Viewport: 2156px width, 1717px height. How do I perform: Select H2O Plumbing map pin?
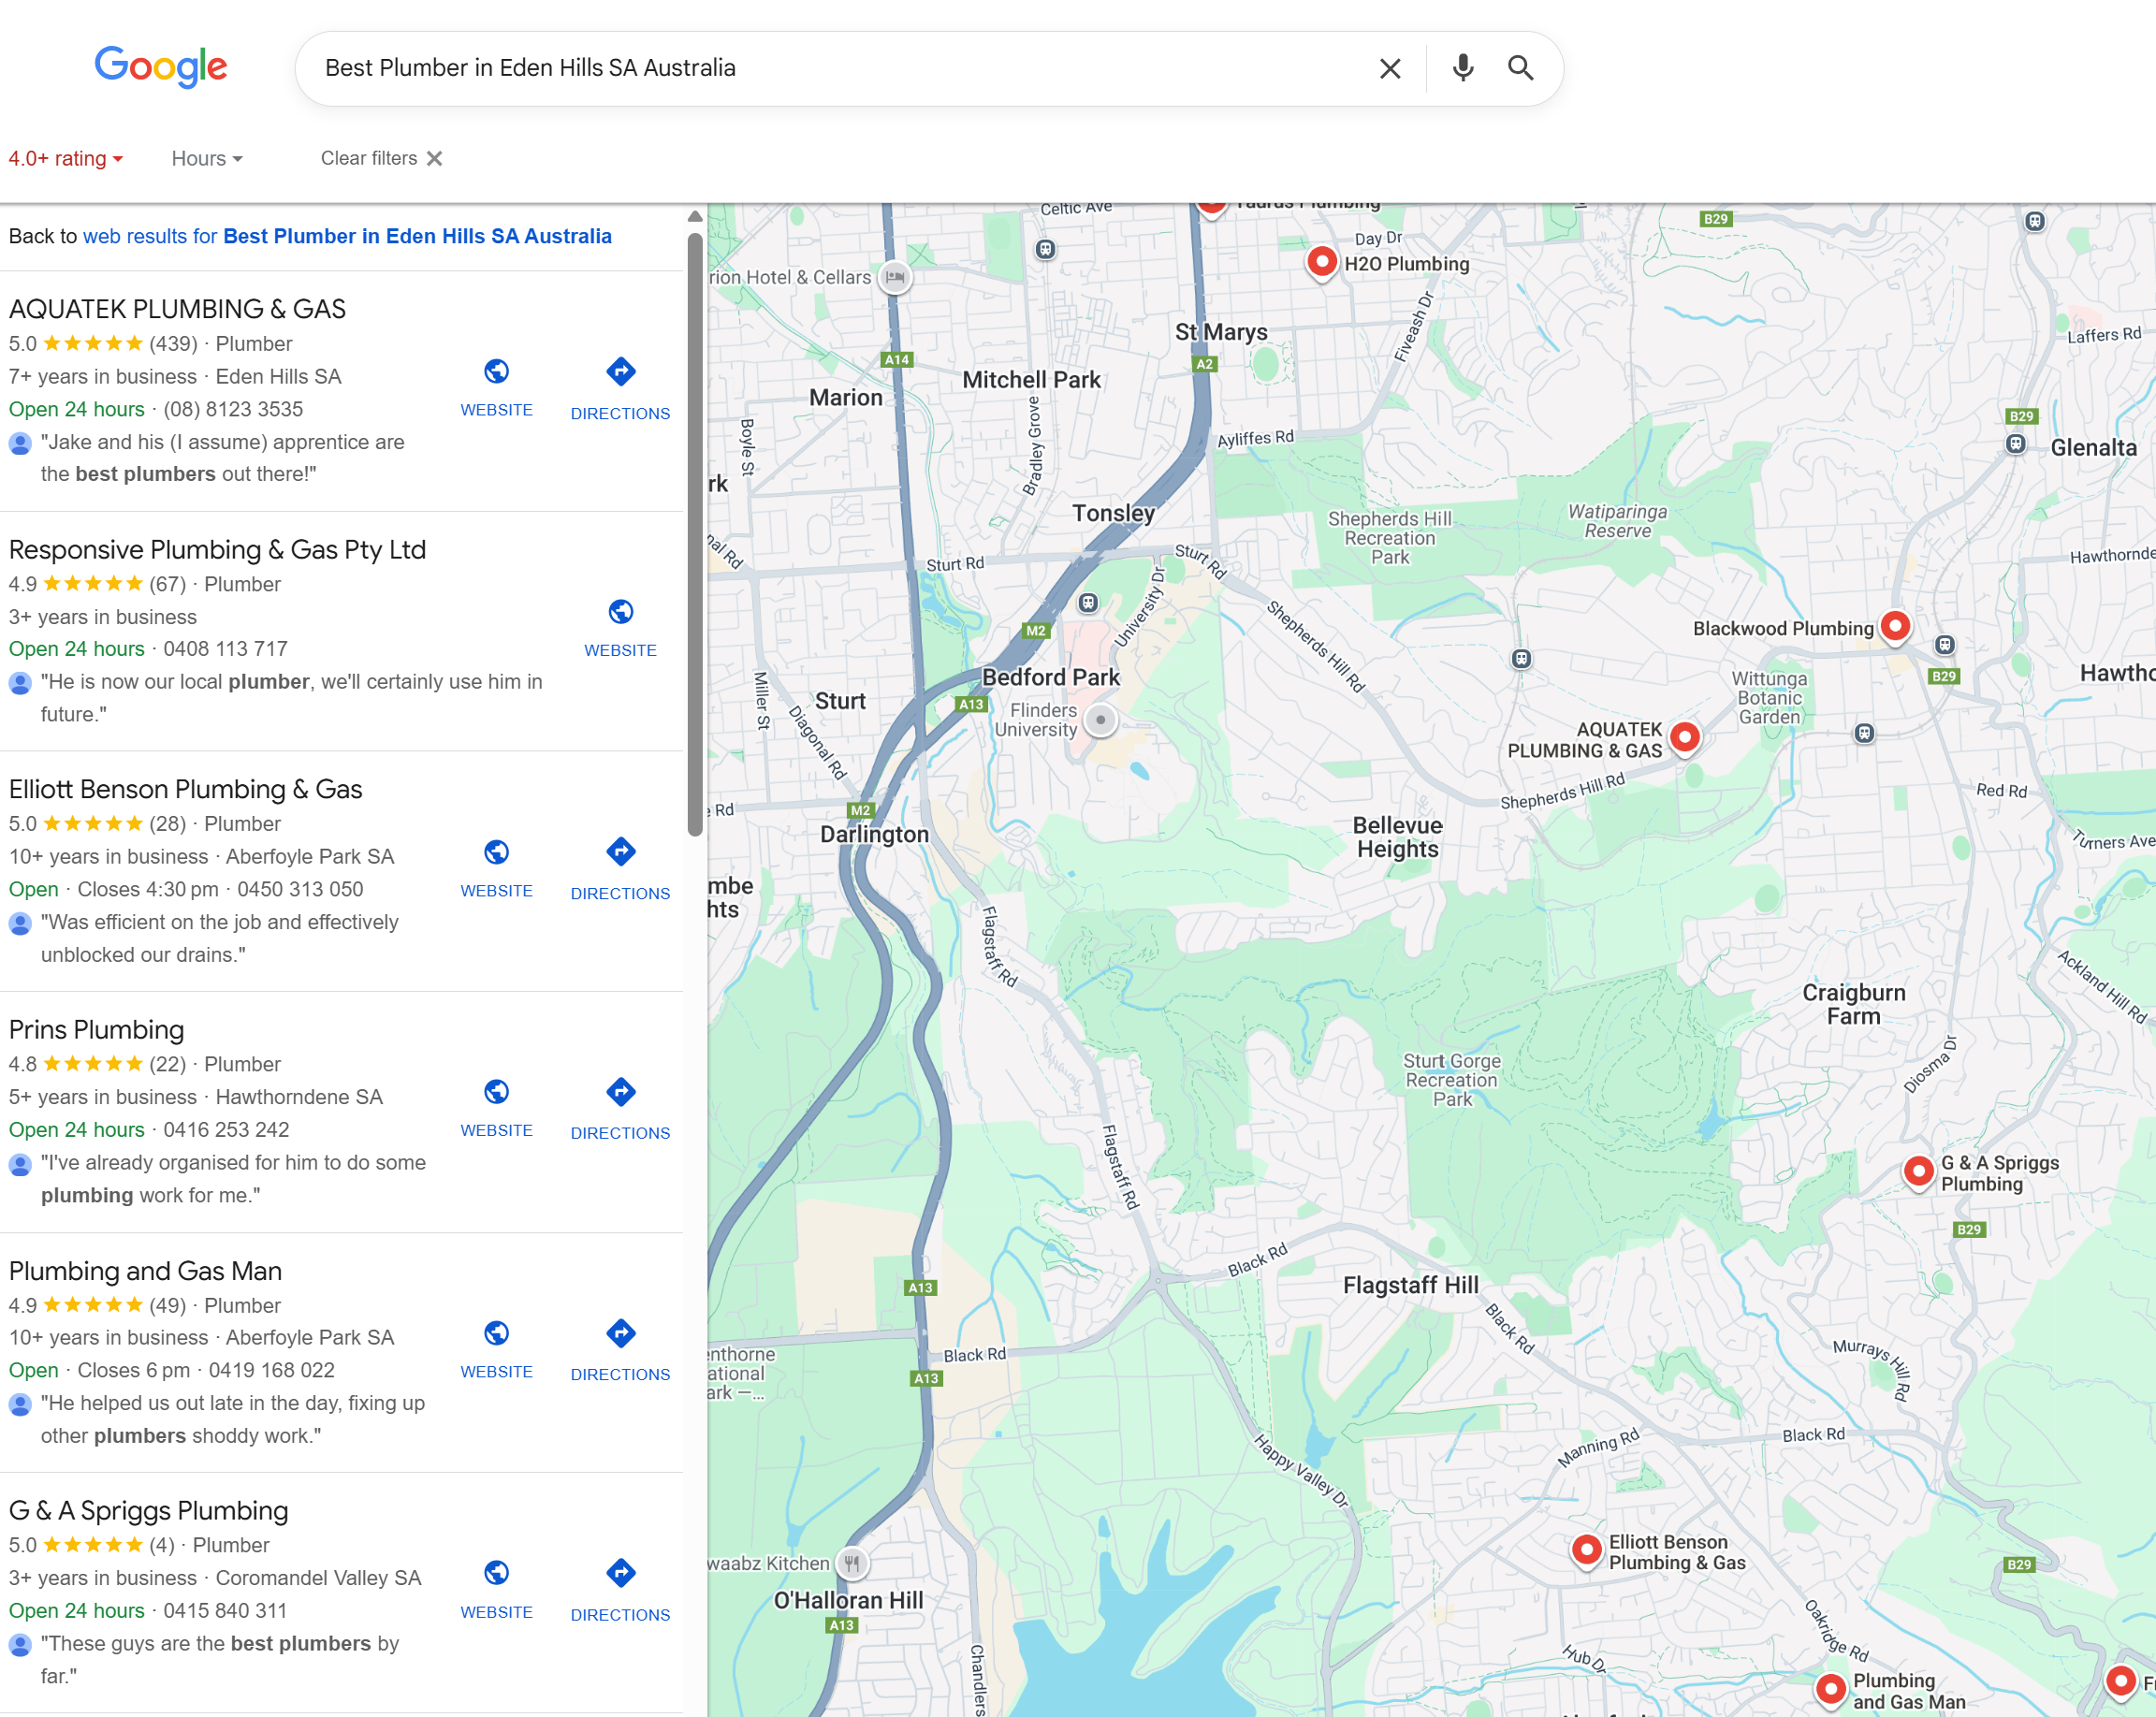[1321, 262]
